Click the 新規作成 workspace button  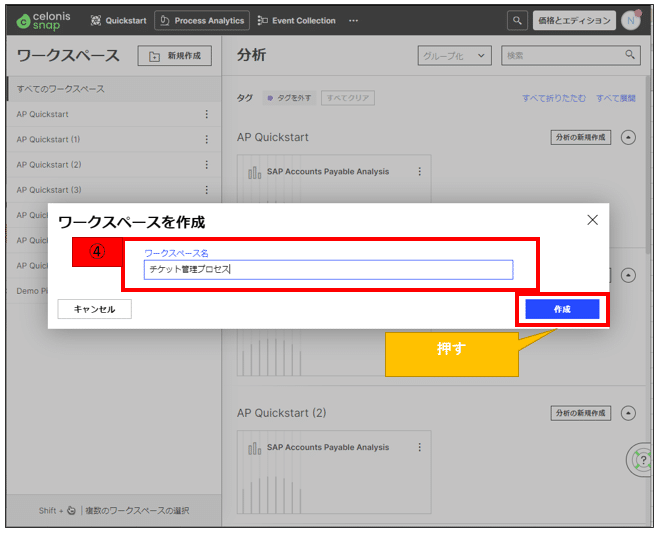[174, 56]
